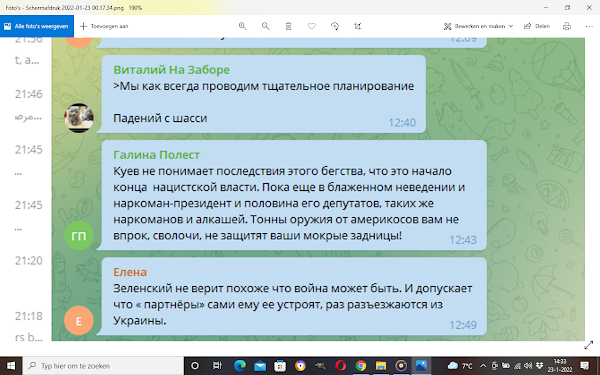Open the Mail app on taskbar
600x375 pixels.
coord(260,366)
